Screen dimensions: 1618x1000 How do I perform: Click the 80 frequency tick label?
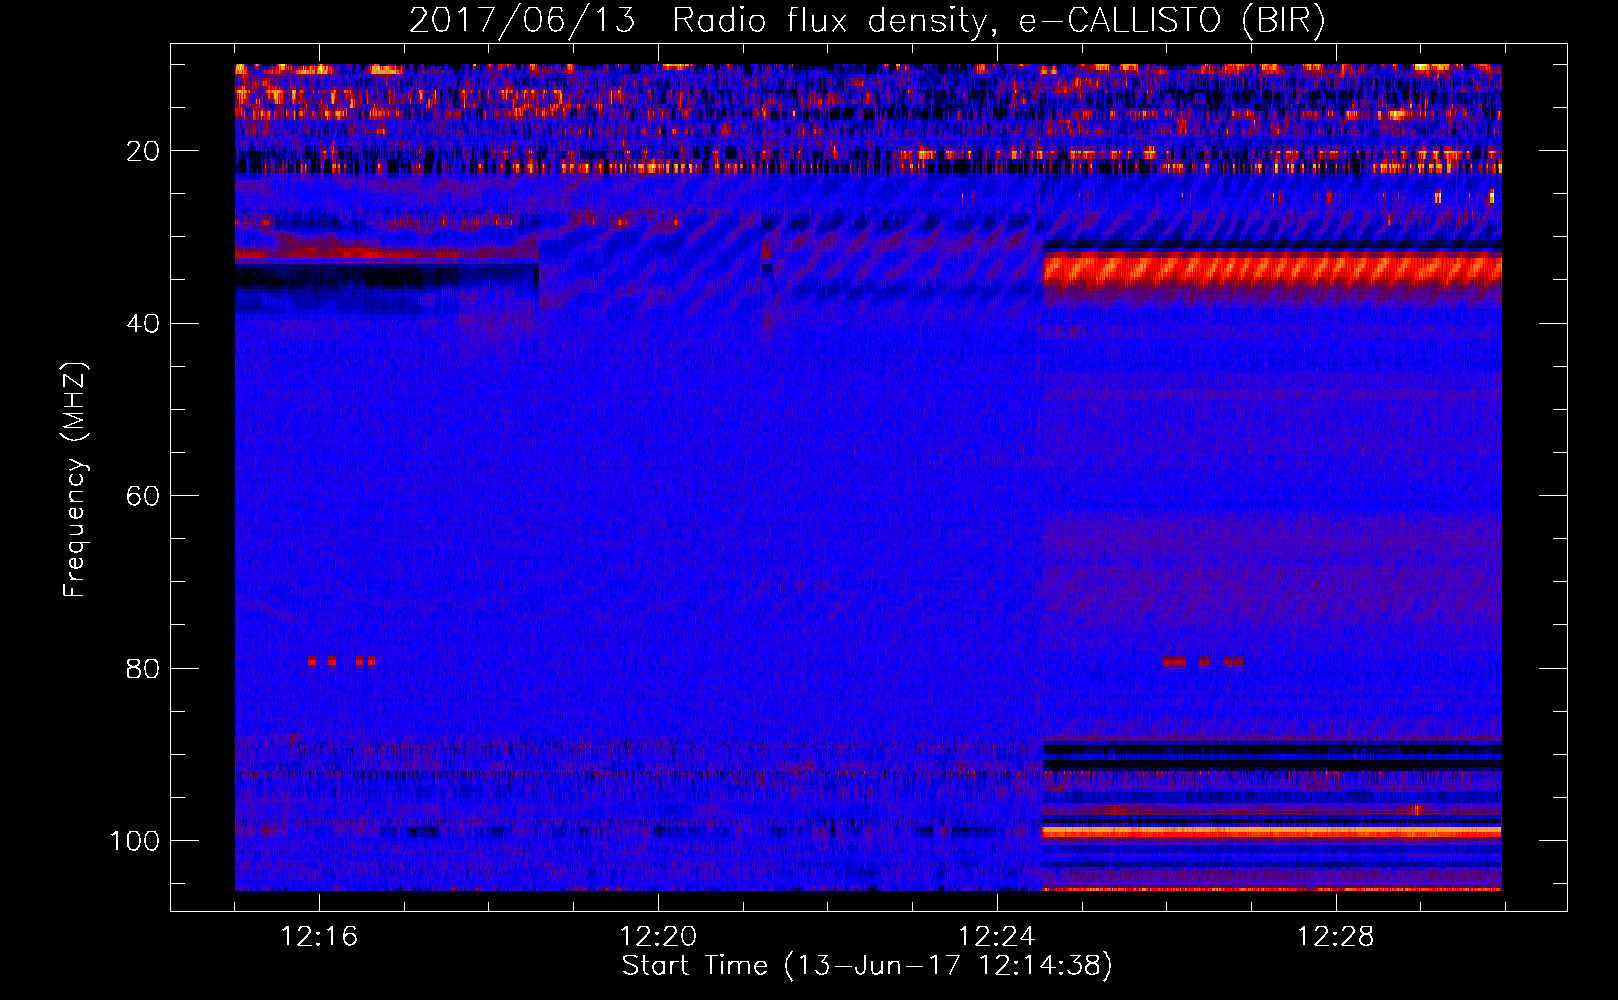coord(143,668)
